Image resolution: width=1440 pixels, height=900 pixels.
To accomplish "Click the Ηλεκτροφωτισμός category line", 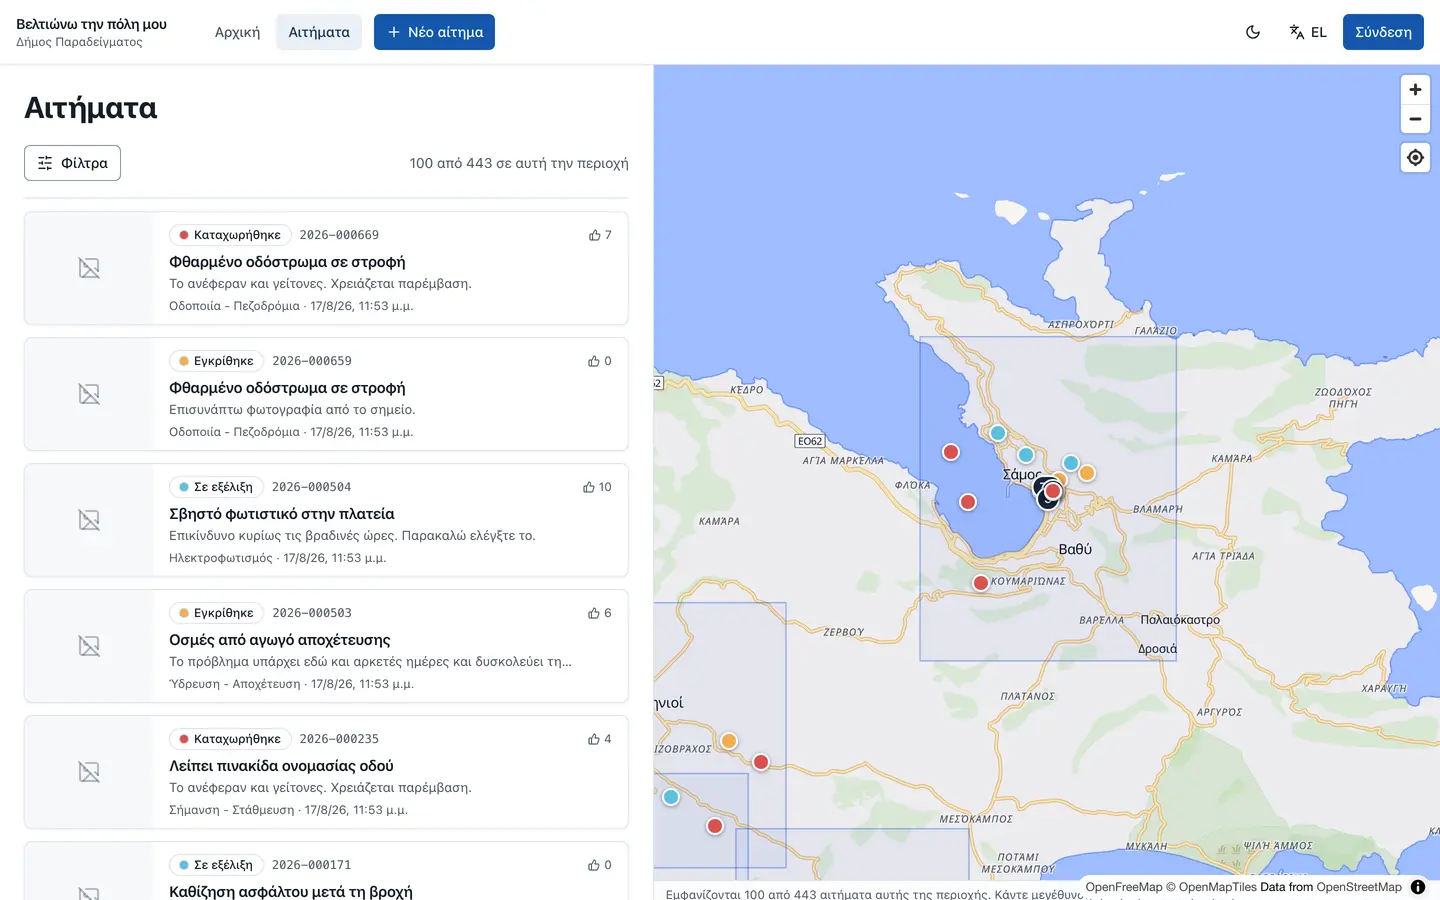I will coord(277,558).
